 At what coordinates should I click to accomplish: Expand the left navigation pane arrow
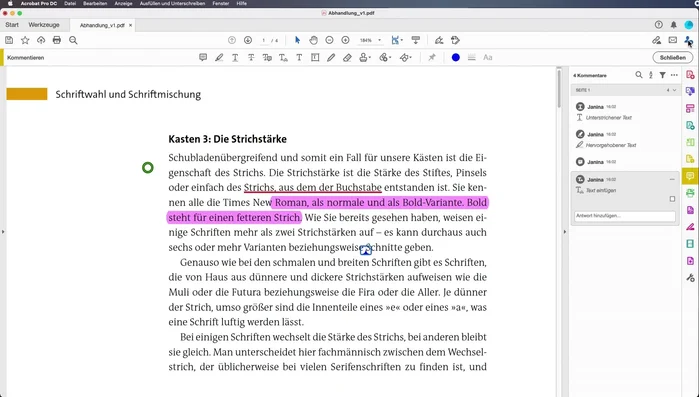(3, 232)
